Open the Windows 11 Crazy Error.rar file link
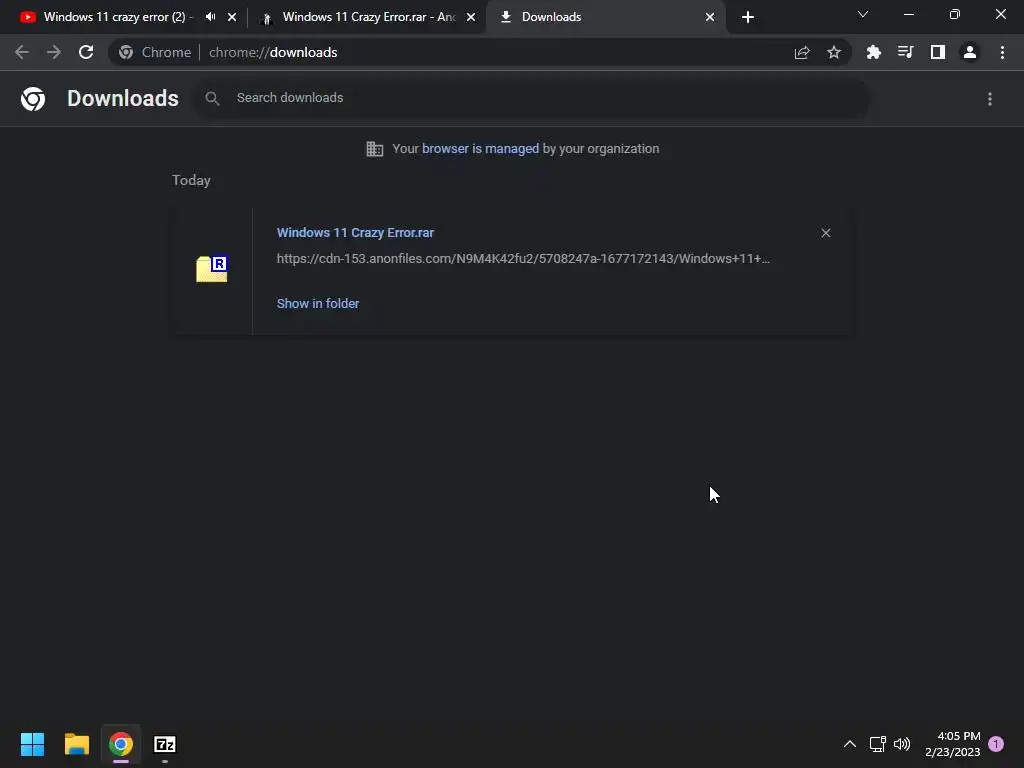This screenshot has height=768, width=1024. coord(355,232)
